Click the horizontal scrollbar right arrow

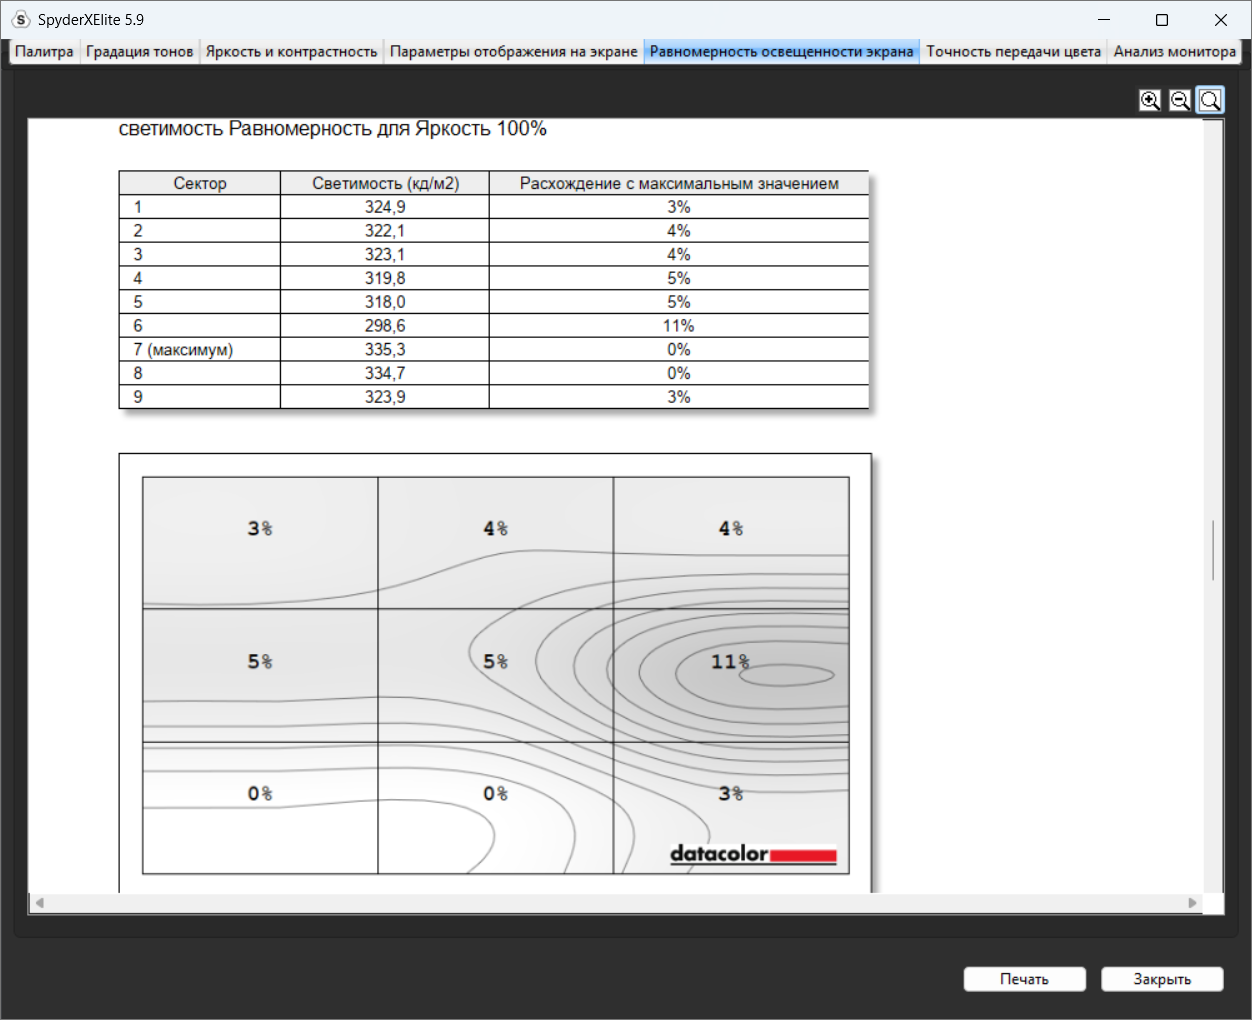(1192, 903)
